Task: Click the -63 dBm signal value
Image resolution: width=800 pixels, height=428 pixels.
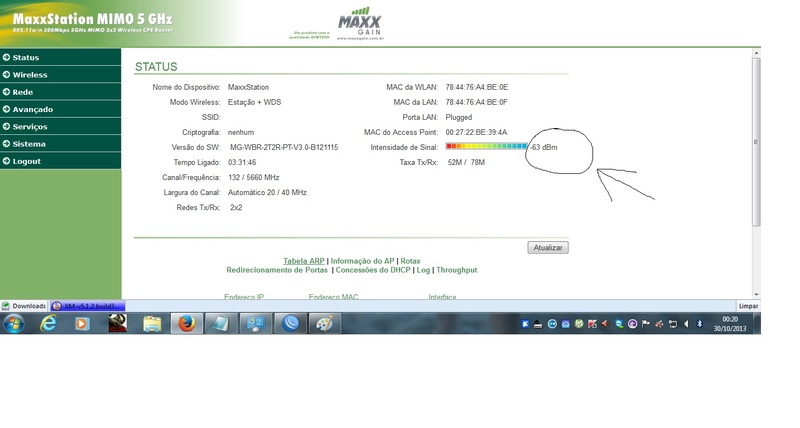Action: (x=544, y=147)
